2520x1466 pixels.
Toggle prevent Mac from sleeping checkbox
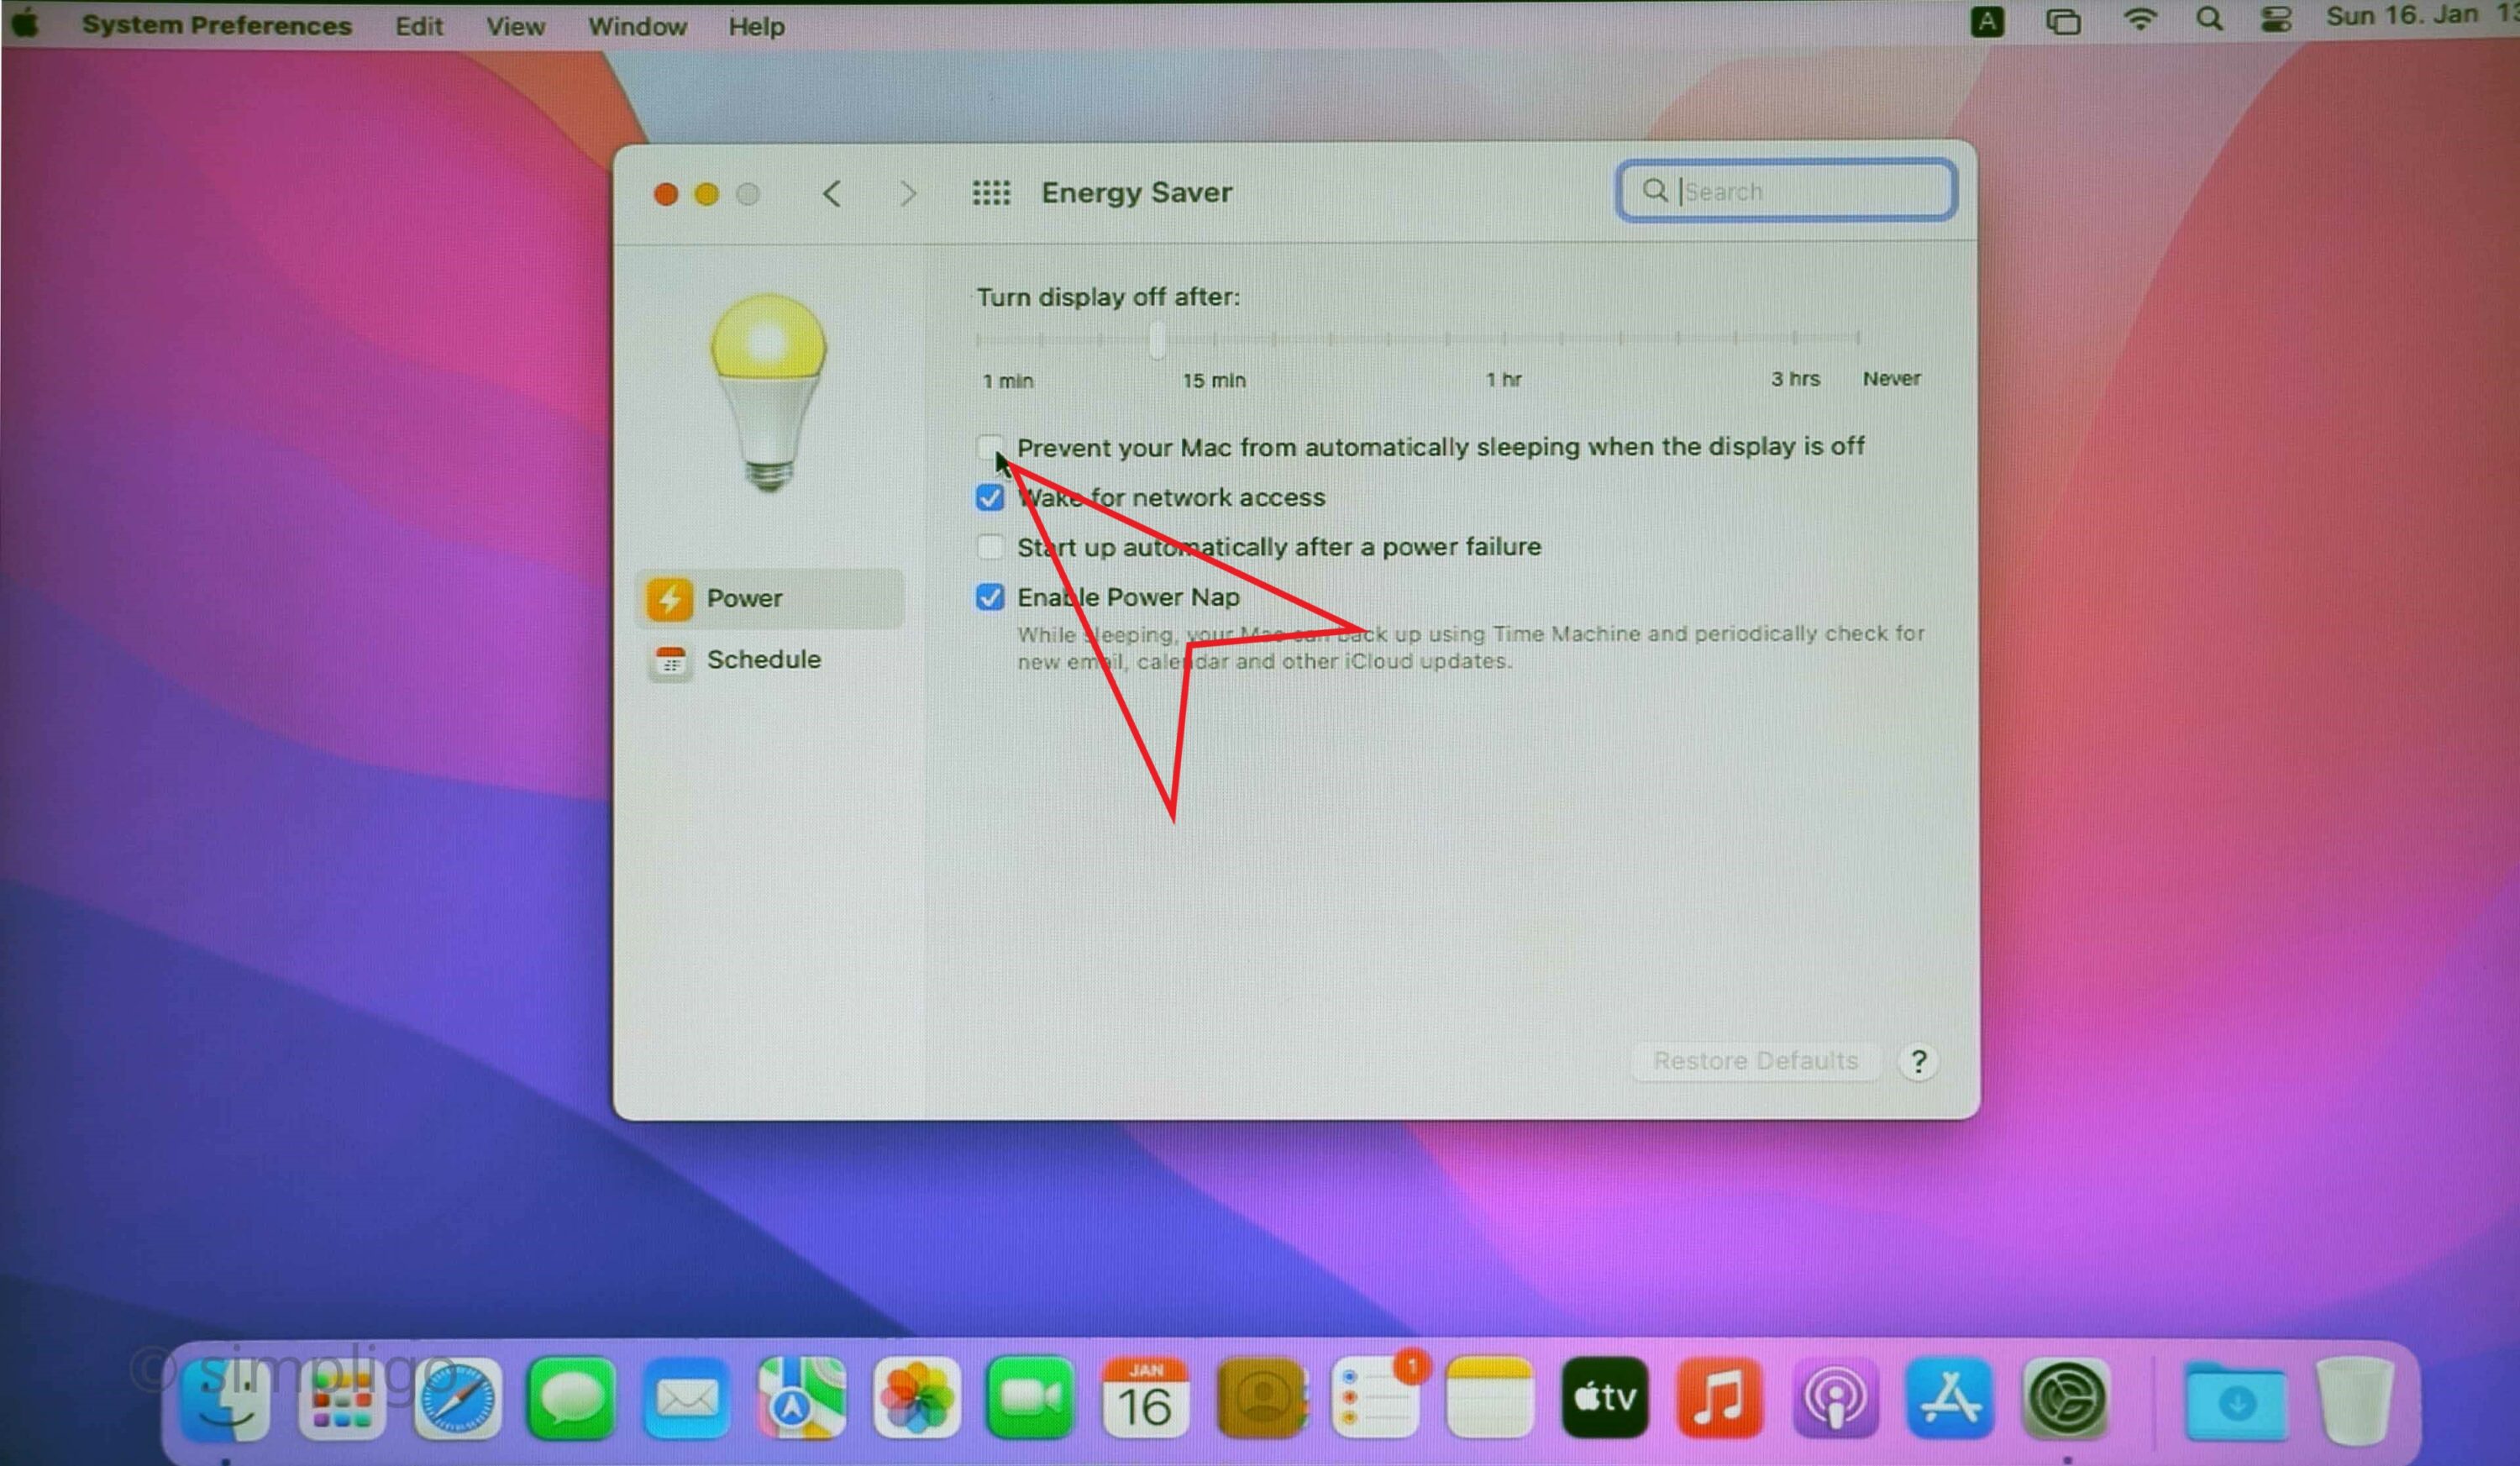988,445
